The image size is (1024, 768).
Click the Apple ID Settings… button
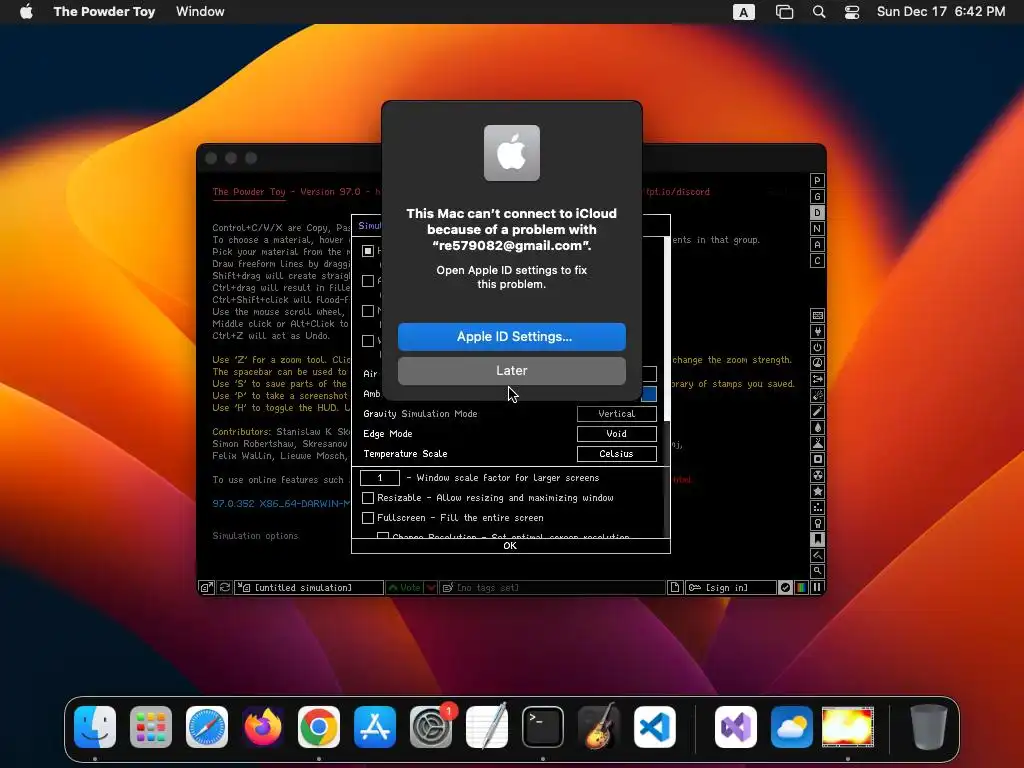pos(512,337)
